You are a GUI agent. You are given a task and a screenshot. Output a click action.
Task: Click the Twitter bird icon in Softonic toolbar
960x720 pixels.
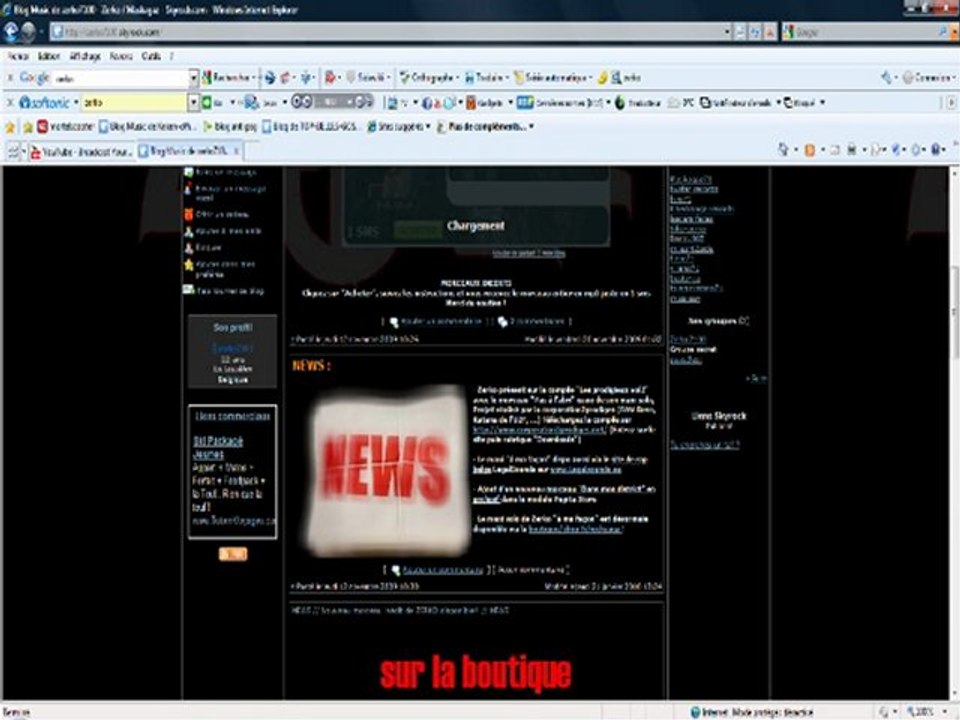coord(450,103)
